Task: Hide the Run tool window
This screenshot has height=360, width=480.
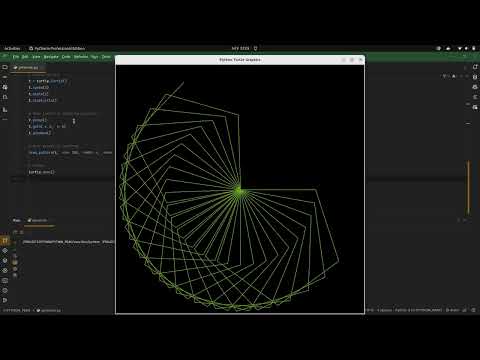Action: point(465,220)
